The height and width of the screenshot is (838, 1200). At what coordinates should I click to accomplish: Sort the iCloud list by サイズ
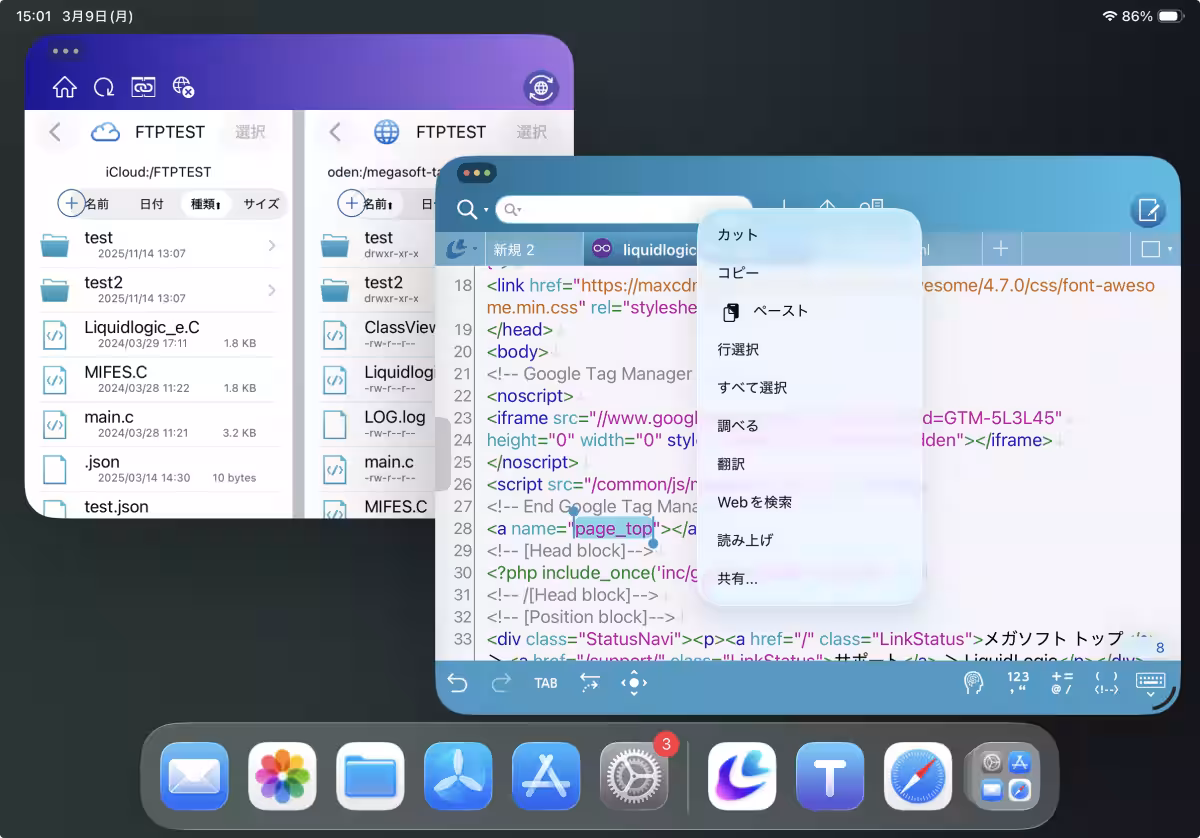coord(261,204)
